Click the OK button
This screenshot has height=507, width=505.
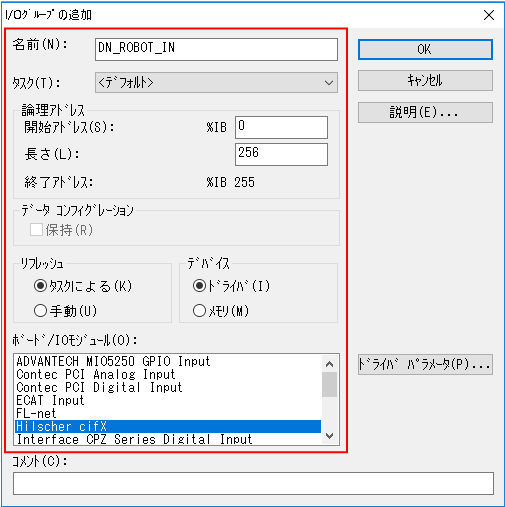pyautogui.click(x=425, y=50)
